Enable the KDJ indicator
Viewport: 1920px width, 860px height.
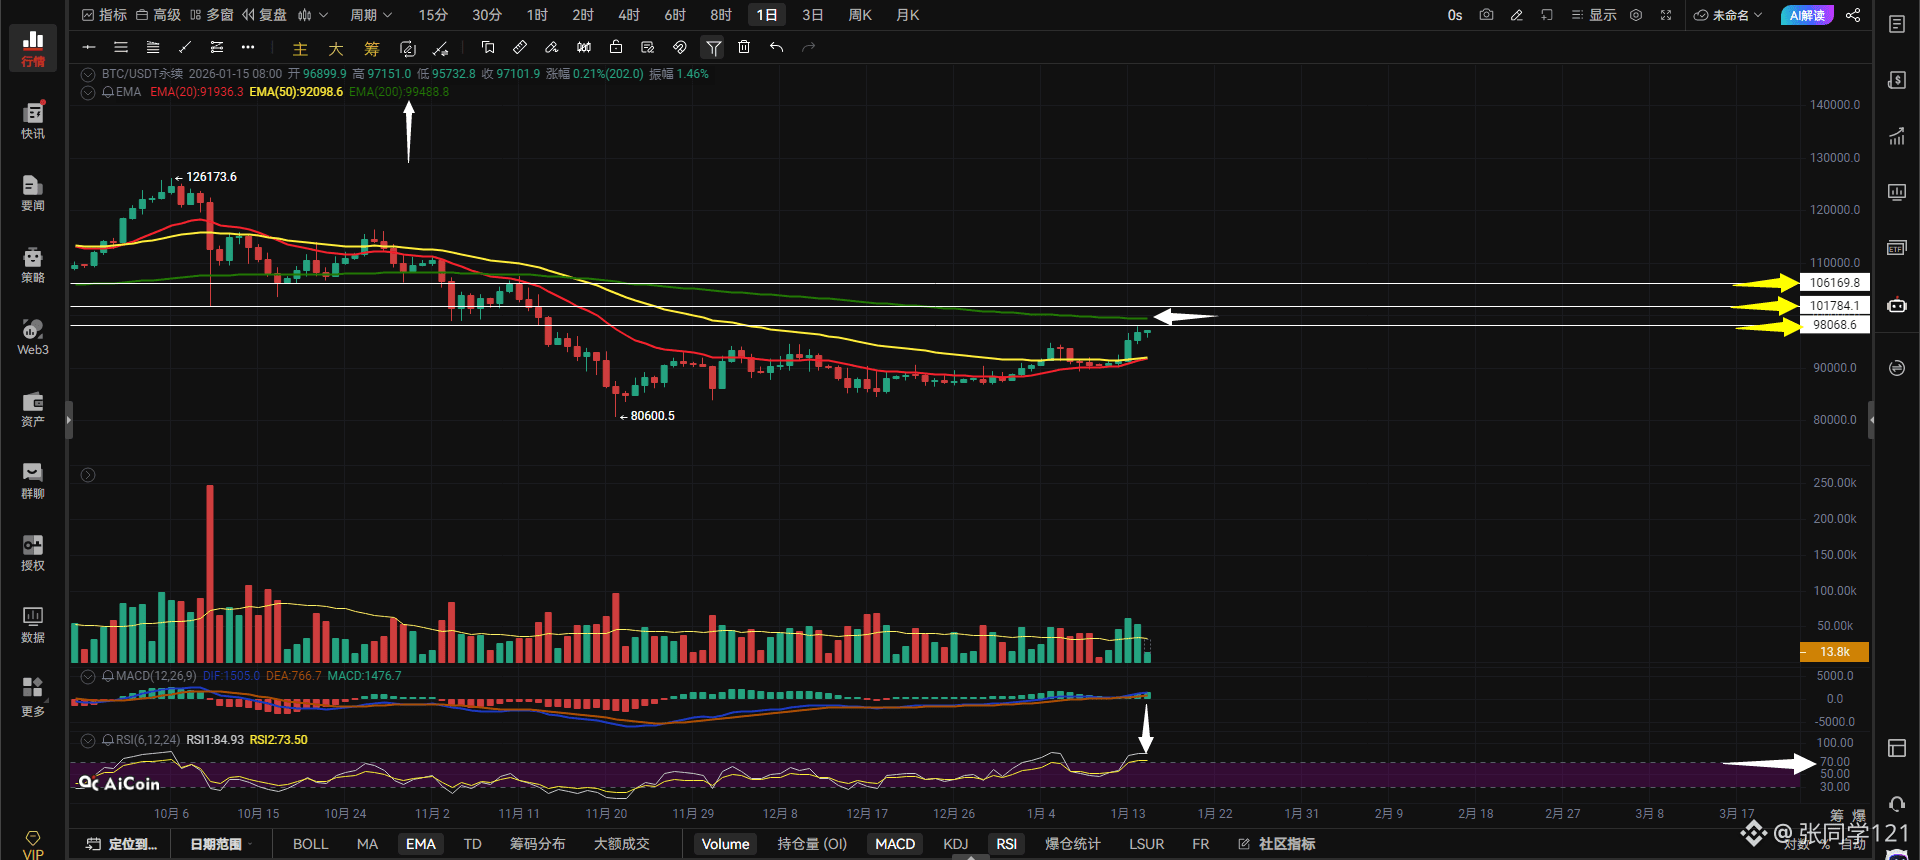955,844
